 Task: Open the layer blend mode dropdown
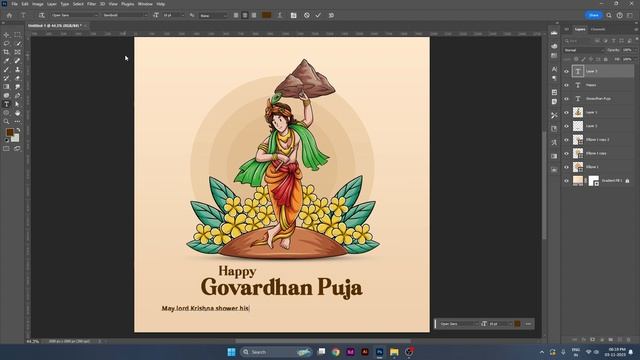[583, 50]
